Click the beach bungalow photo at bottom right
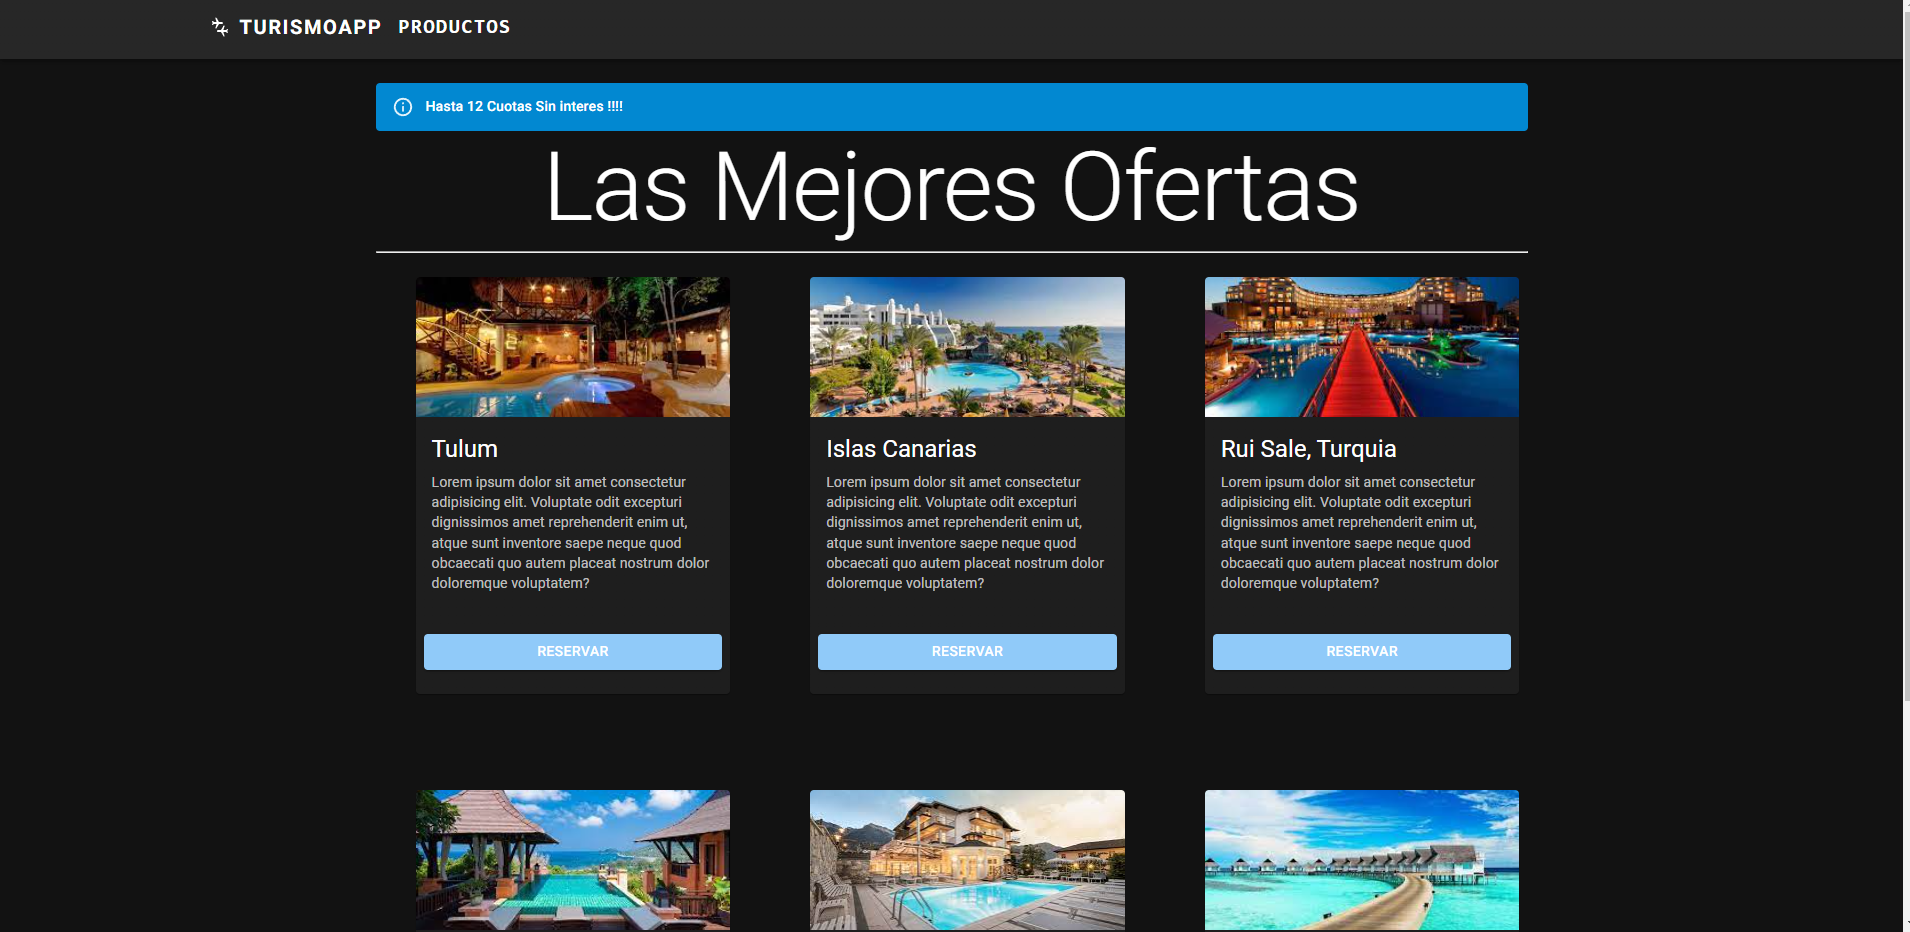 pyautogui.click(x=1361, y=860)
